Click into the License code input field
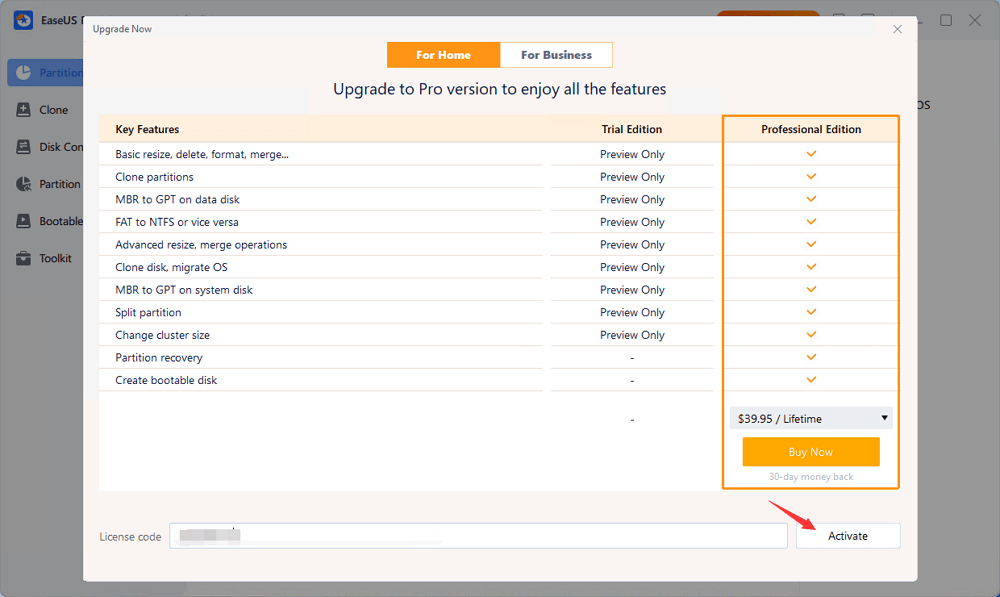The width and height of the screenshot is (1000, 597). tap(478, 536)
